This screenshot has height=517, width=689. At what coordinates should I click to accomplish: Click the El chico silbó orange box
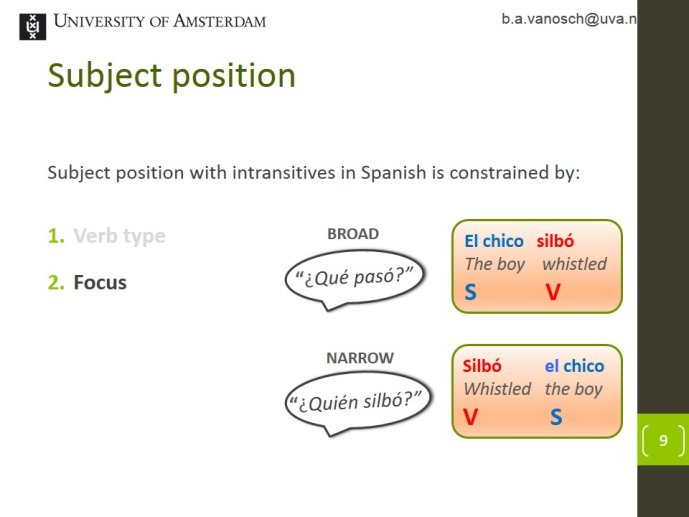click(x=537, y=266)
